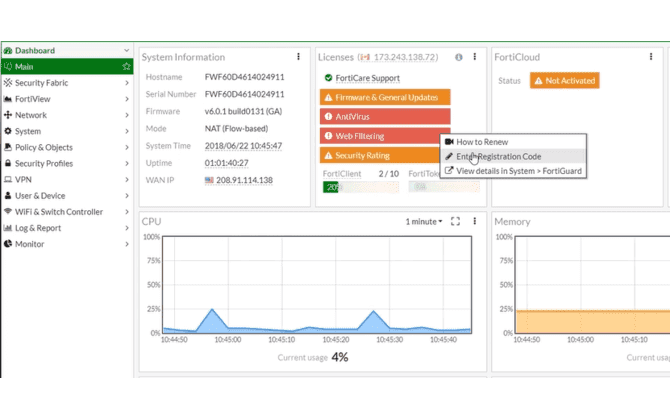Screen dimensions: 670x419
Task: Click the CPU current usage 4% value
Action: pos(340,357)
